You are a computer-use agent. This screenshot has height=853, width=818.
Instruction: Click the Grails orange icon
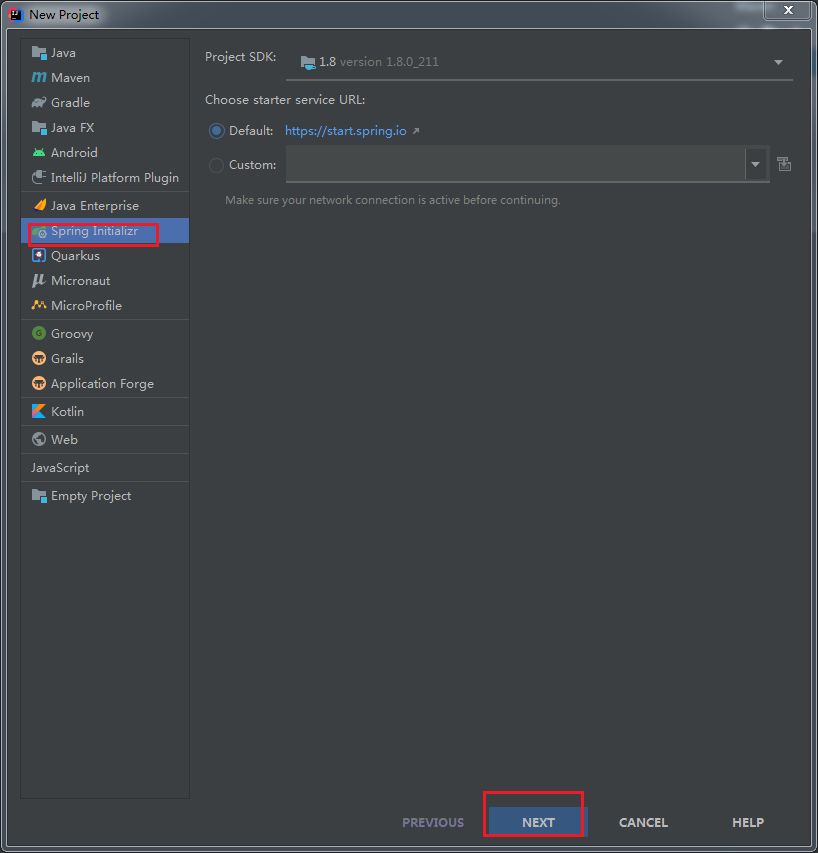pyautogui.click(x=39, y=358)
